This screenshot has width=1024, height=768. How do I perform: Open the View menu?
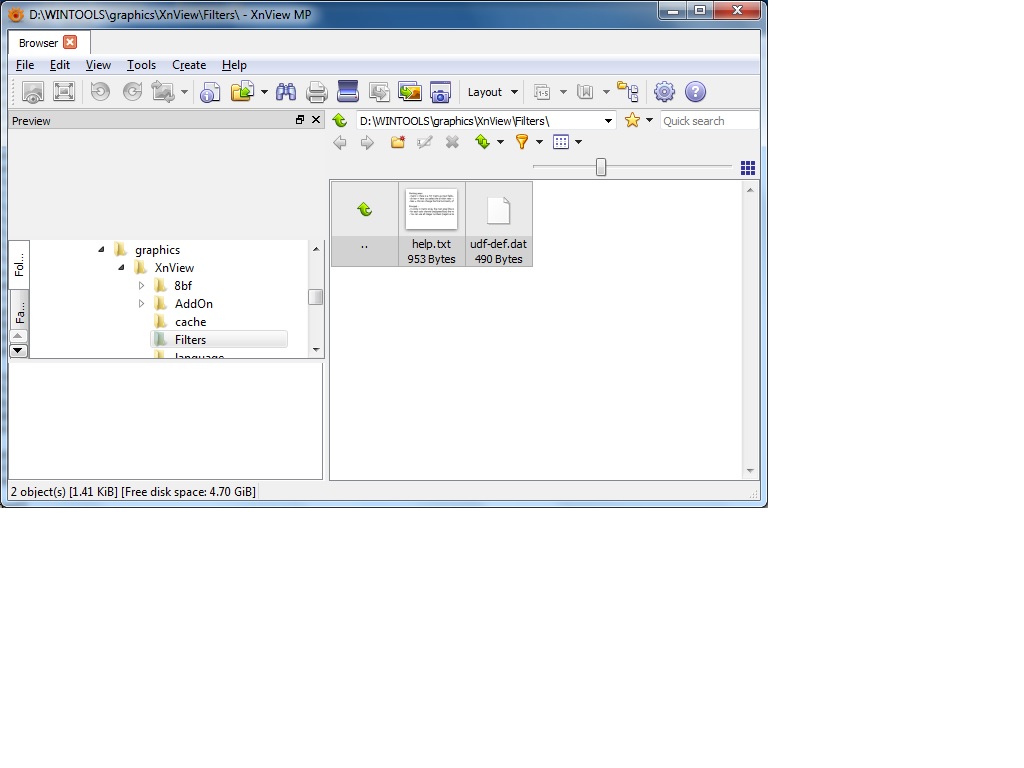(98, 65)
